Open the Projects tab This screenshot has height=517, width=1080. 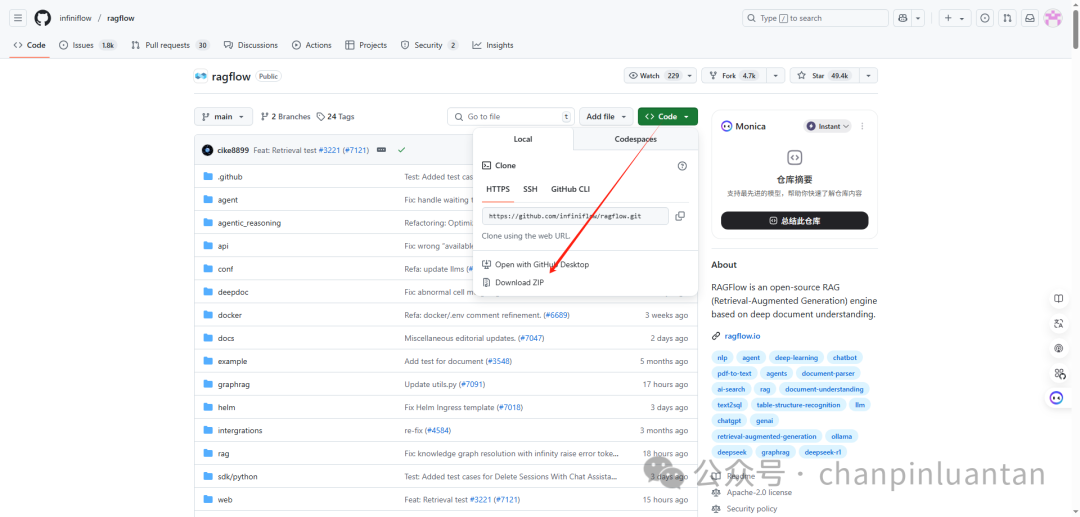(x=366, y=45)
